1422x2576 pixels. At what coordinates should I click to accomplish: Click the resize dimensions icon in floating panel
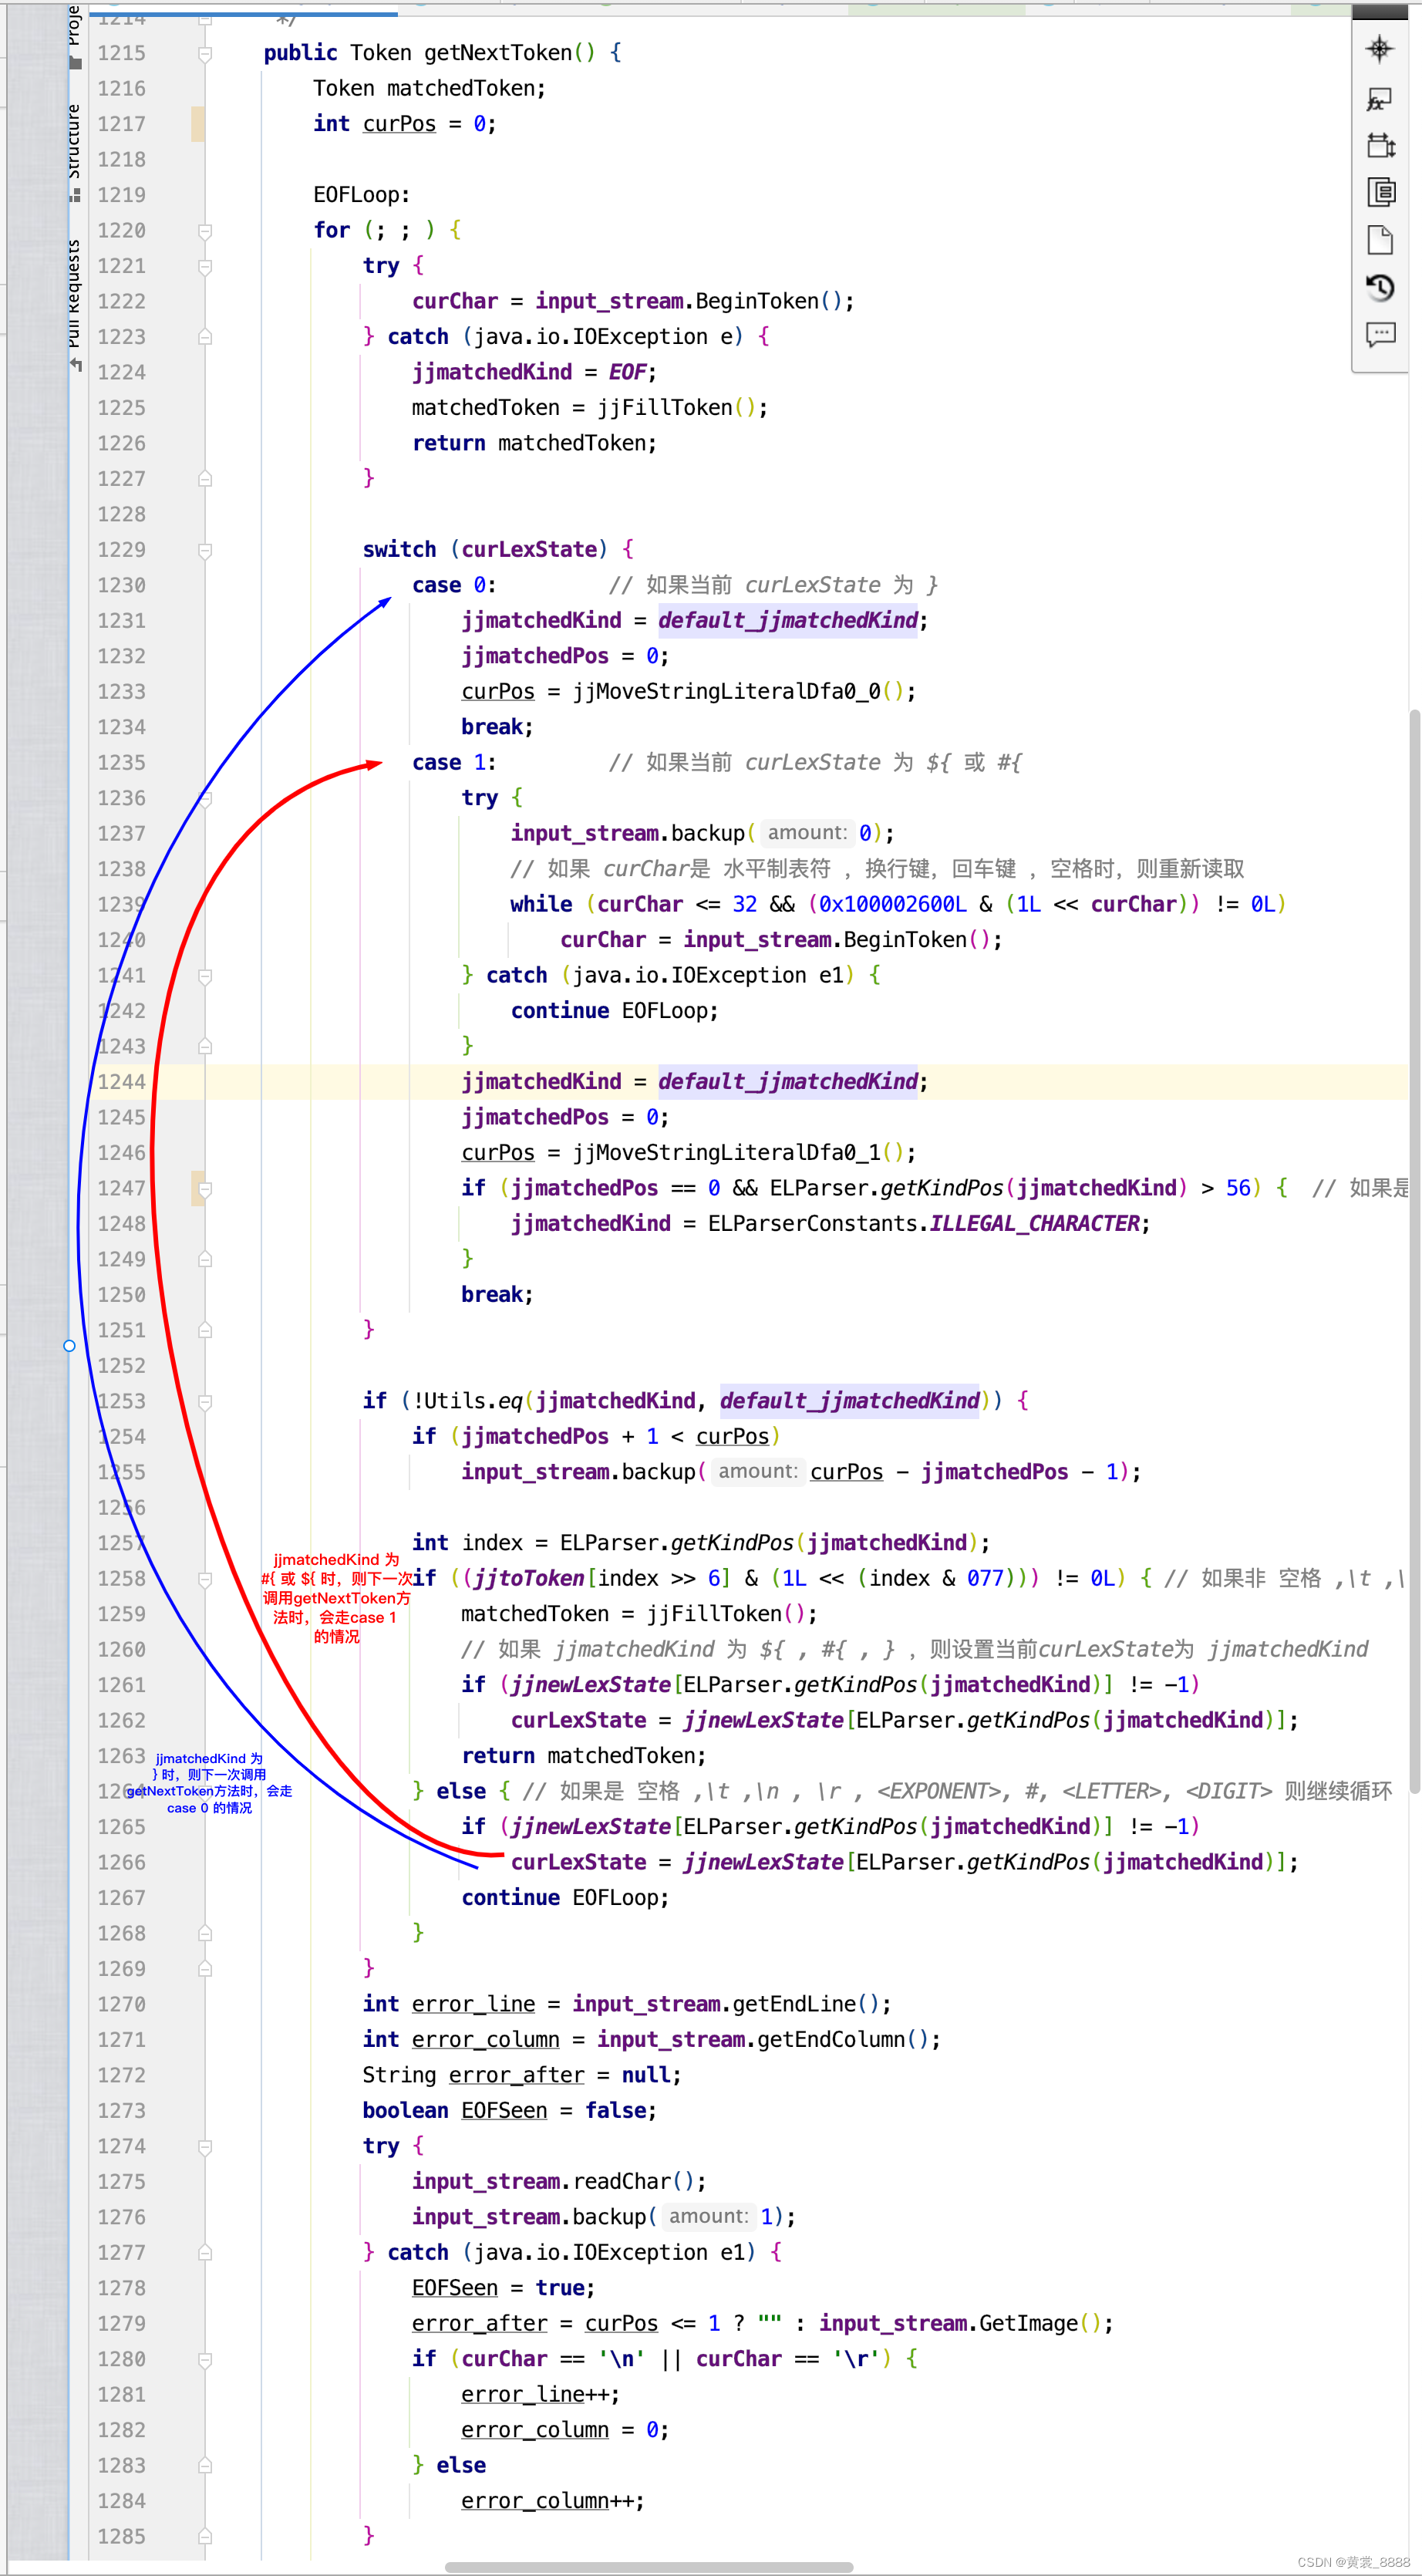[1381, 145]
